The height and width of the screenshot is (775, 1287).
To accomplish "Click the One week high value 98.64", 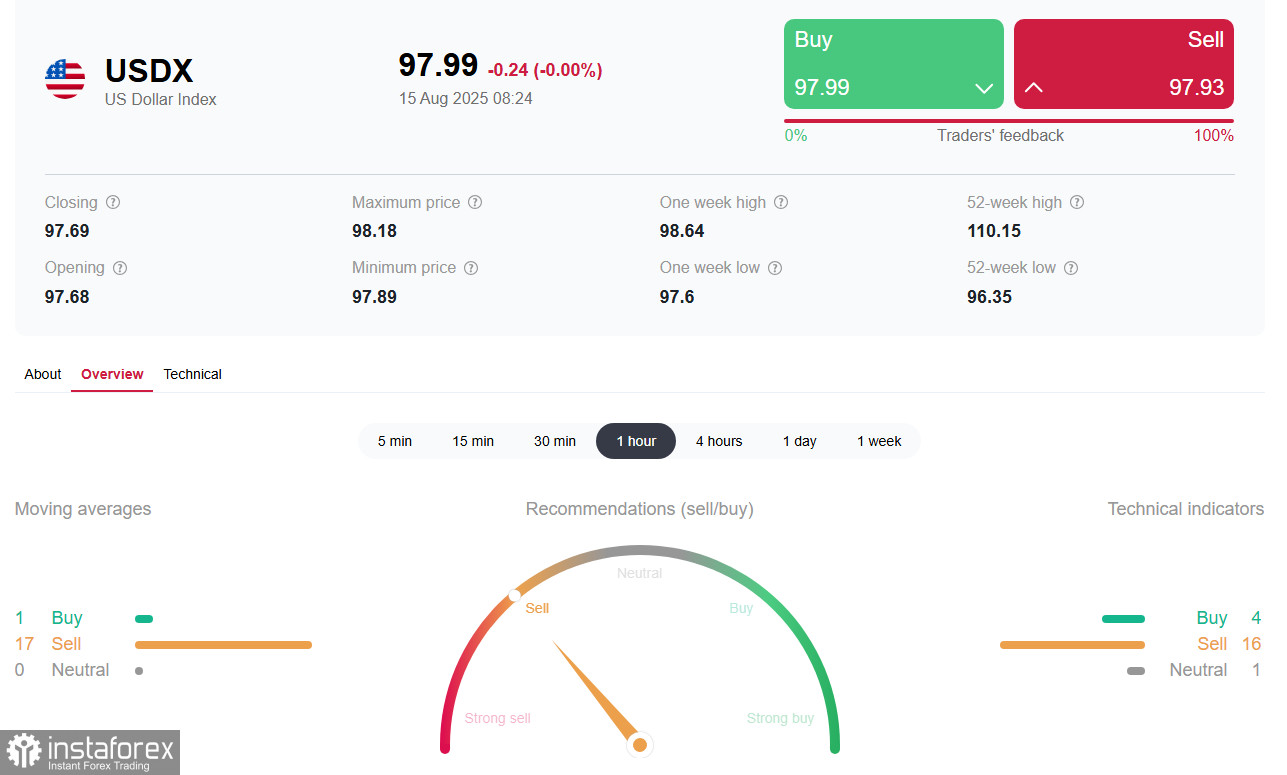I will point(682,231).
